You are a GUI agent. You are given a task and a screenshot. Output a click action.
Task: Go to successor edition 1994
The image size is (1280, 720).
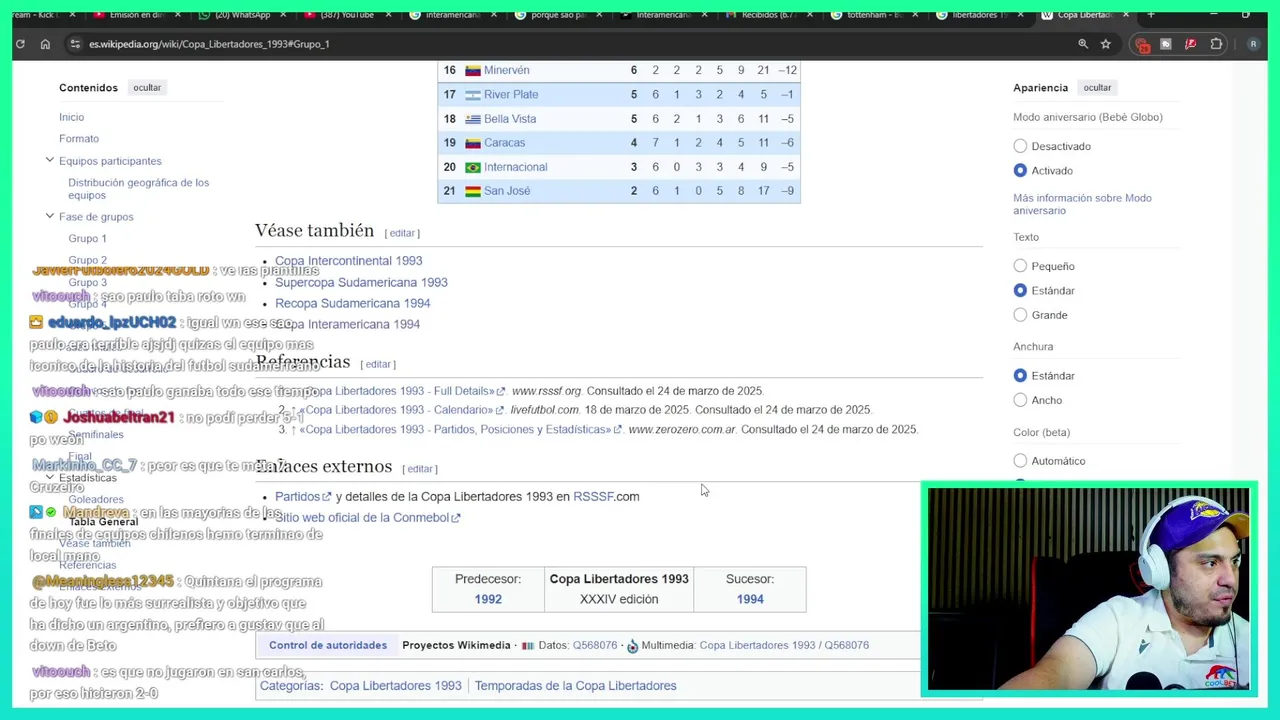tap(750, 599)
